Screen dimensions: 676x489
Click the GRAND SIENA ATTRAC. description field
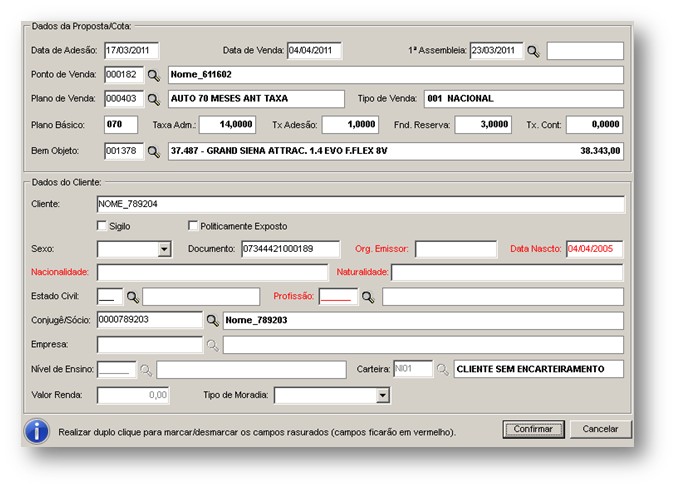(x=396, y=151)
